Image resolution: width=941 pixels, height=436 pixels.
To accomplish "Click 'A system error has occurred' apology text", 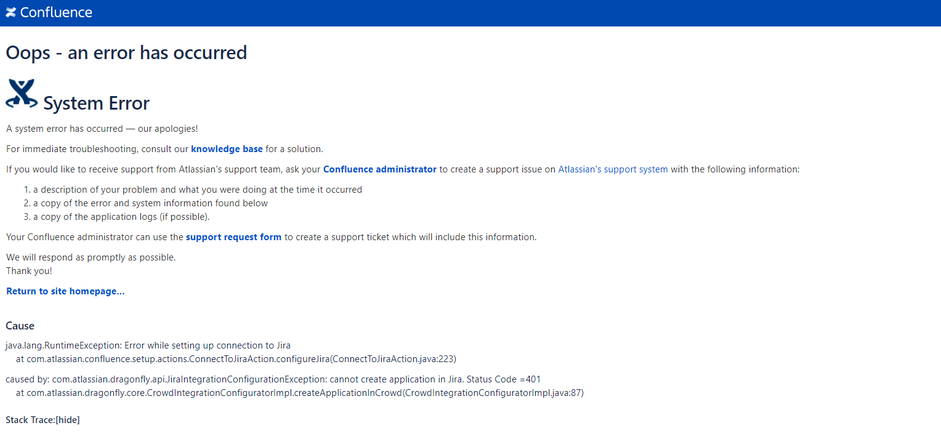I will point(102,129).
